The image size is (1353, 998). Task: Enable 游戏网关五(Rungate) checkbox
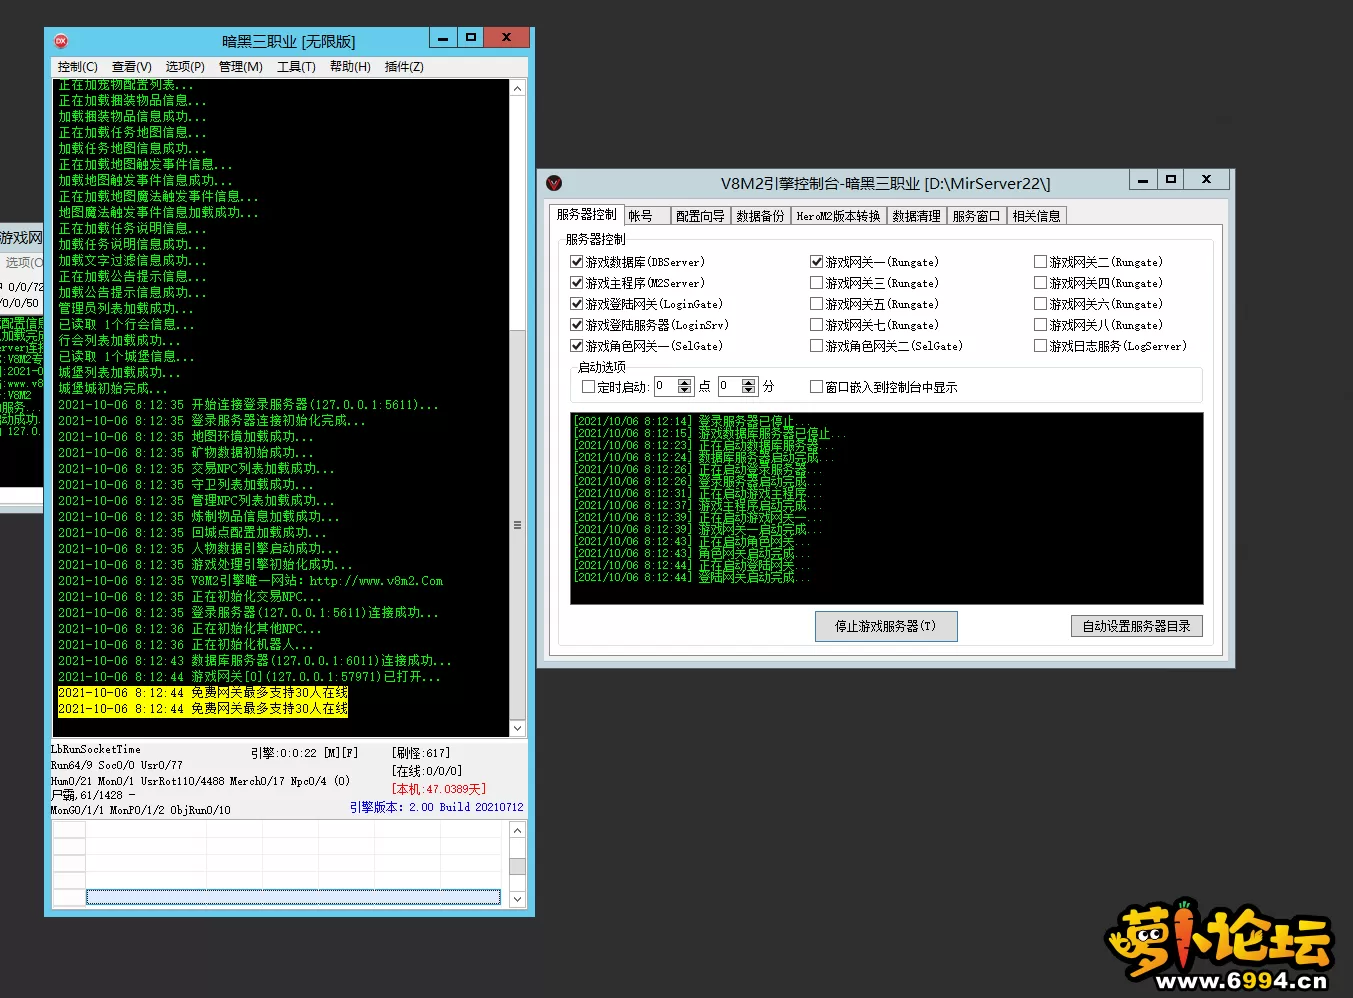[817, 304]
